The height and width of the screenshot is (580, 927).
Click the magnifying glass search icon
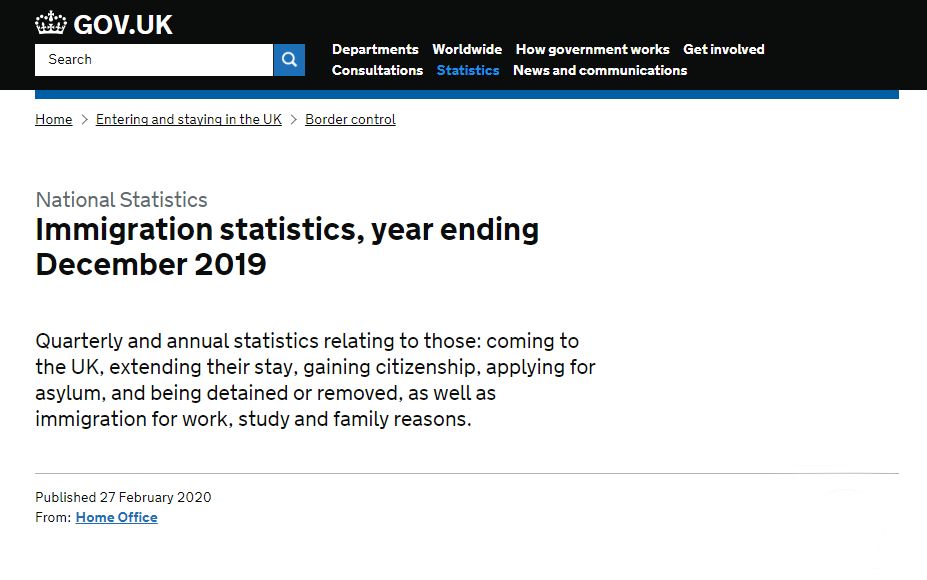click(289, 60)
